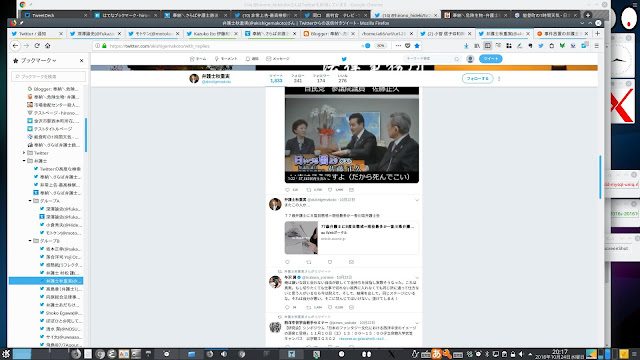The height and width of the screenshot is (360, 640).
Task: Click the four-squares extension icon
Action: tap(509, 46)
